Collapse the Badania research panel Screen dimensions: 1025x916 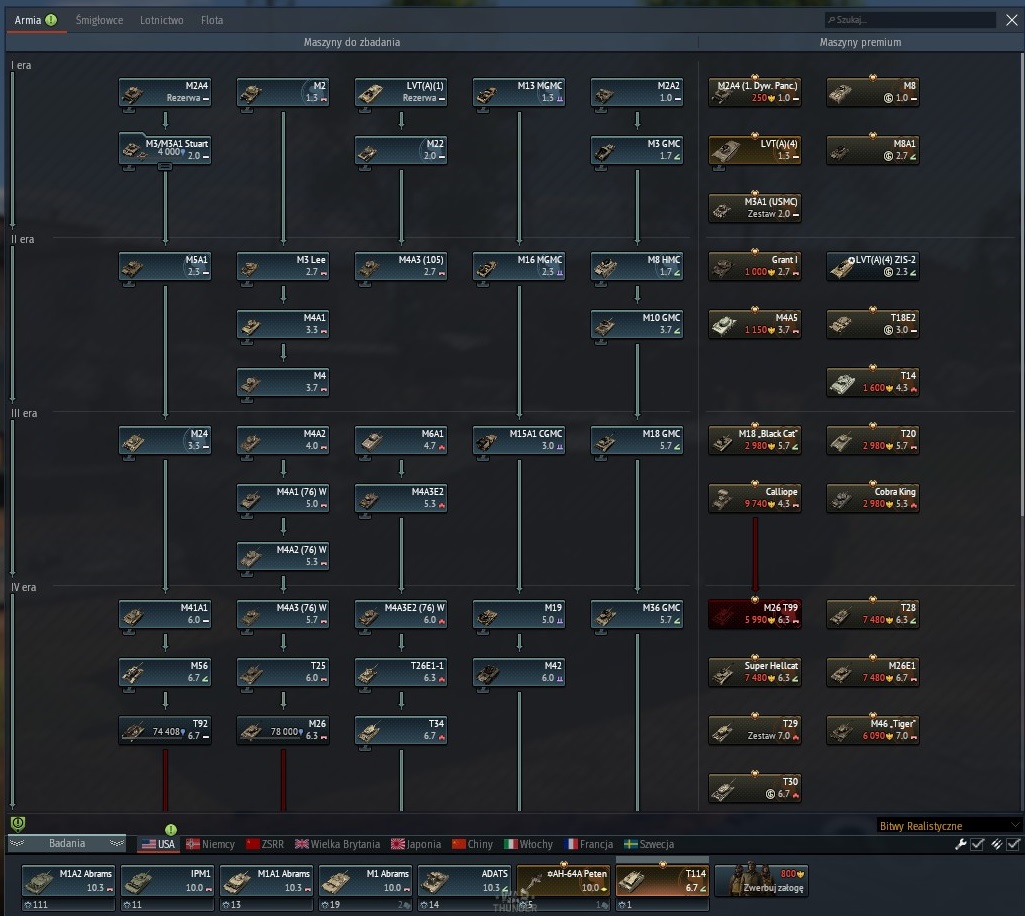(x=67, y=843)
